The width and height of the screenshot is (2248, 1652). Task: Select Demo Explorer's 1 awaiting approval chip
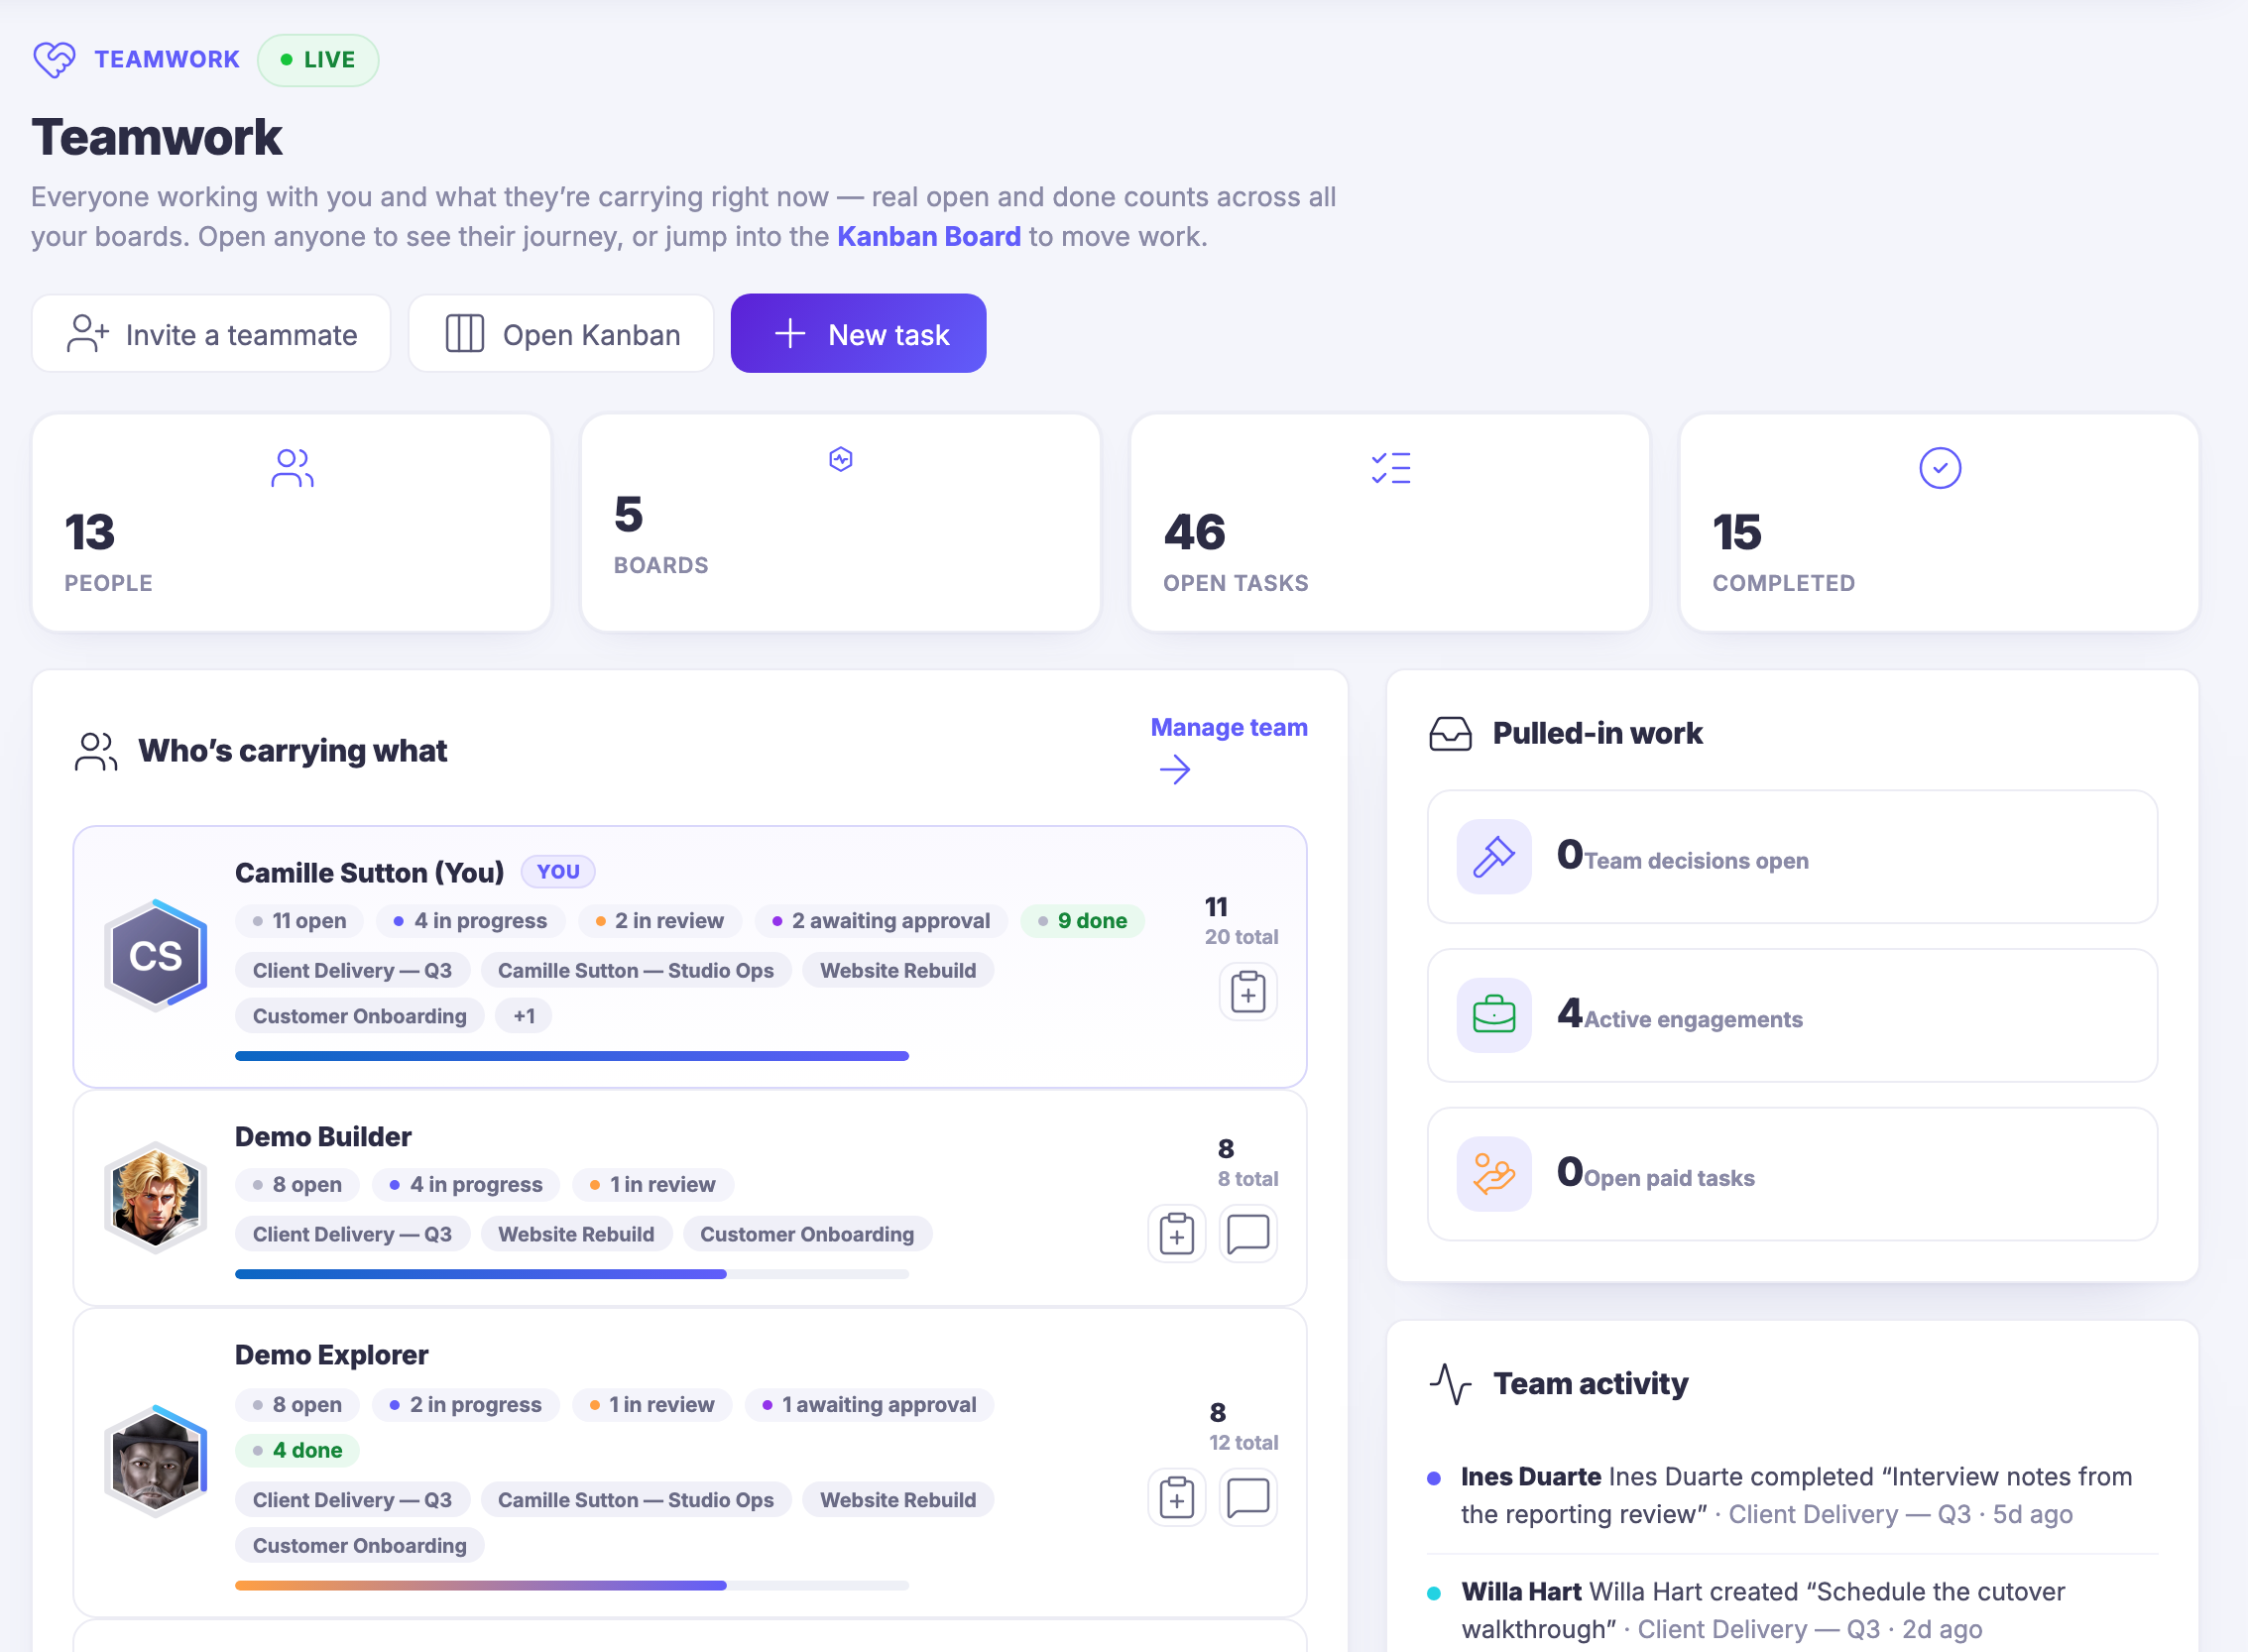coord(869,1405)
